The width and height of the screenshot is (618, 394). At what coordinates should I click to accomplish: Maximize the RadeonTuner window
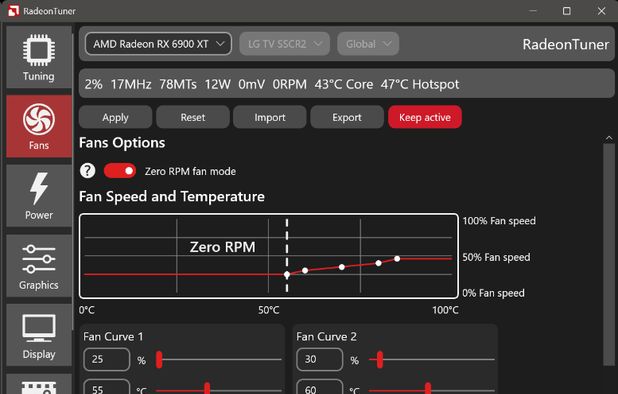coord(566,11)
